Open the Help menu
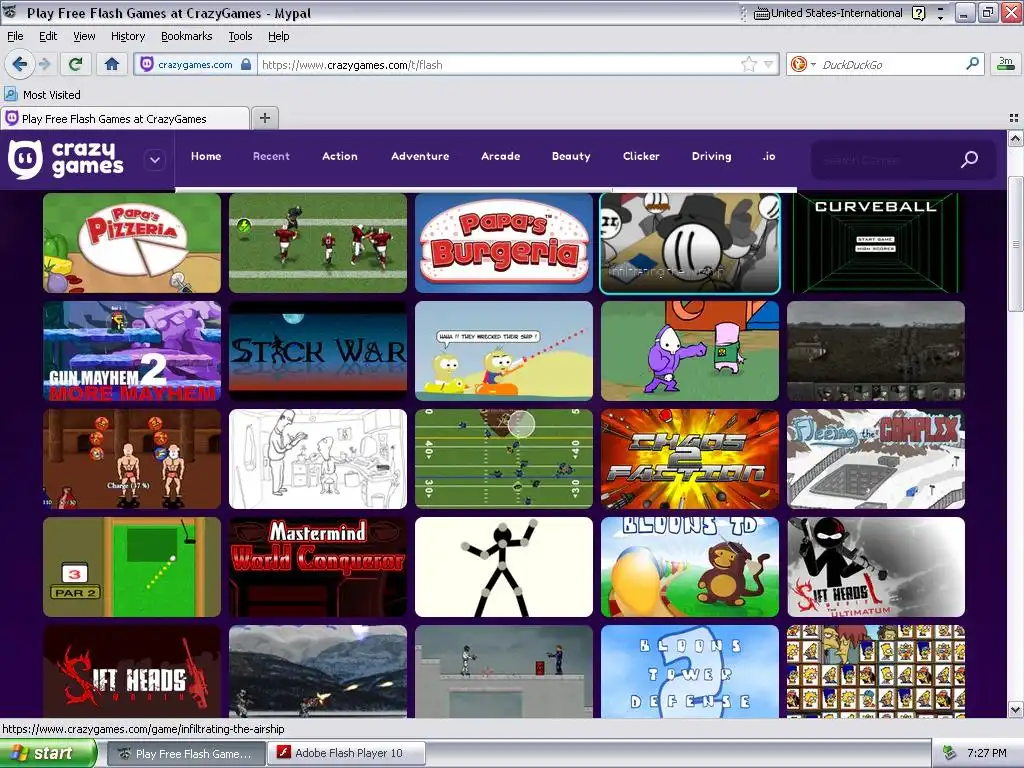This screenshot has height=768, width=1024. 278,36
